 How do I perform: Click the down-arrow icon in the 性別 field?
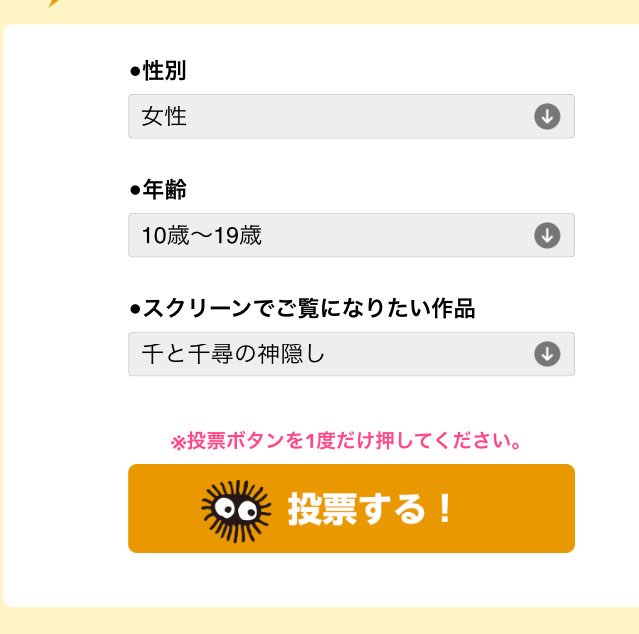[x=546, y=117]
